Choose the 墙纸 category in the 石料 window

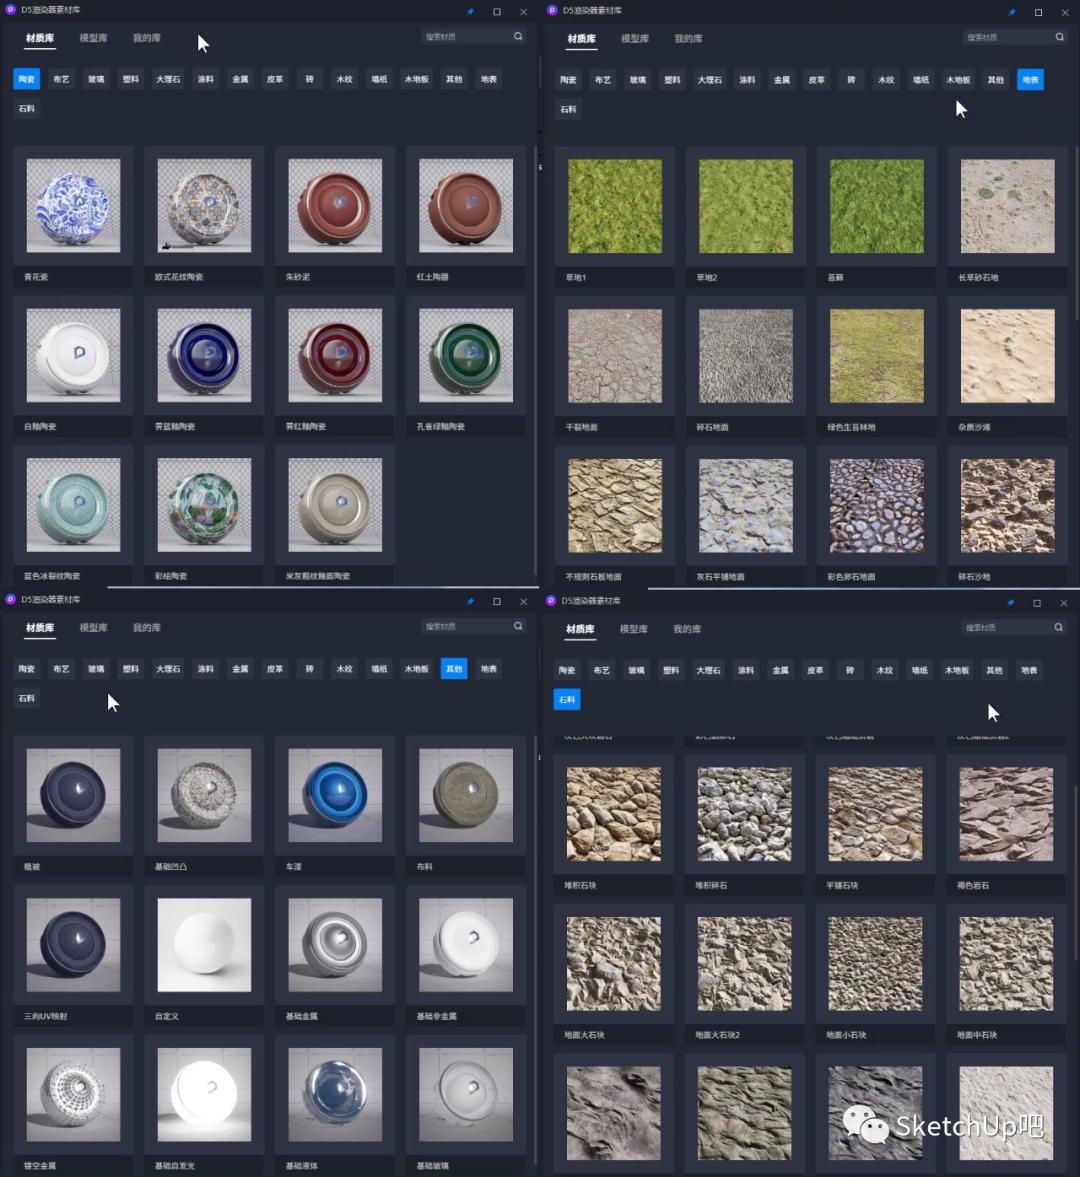tap(919, 670)
